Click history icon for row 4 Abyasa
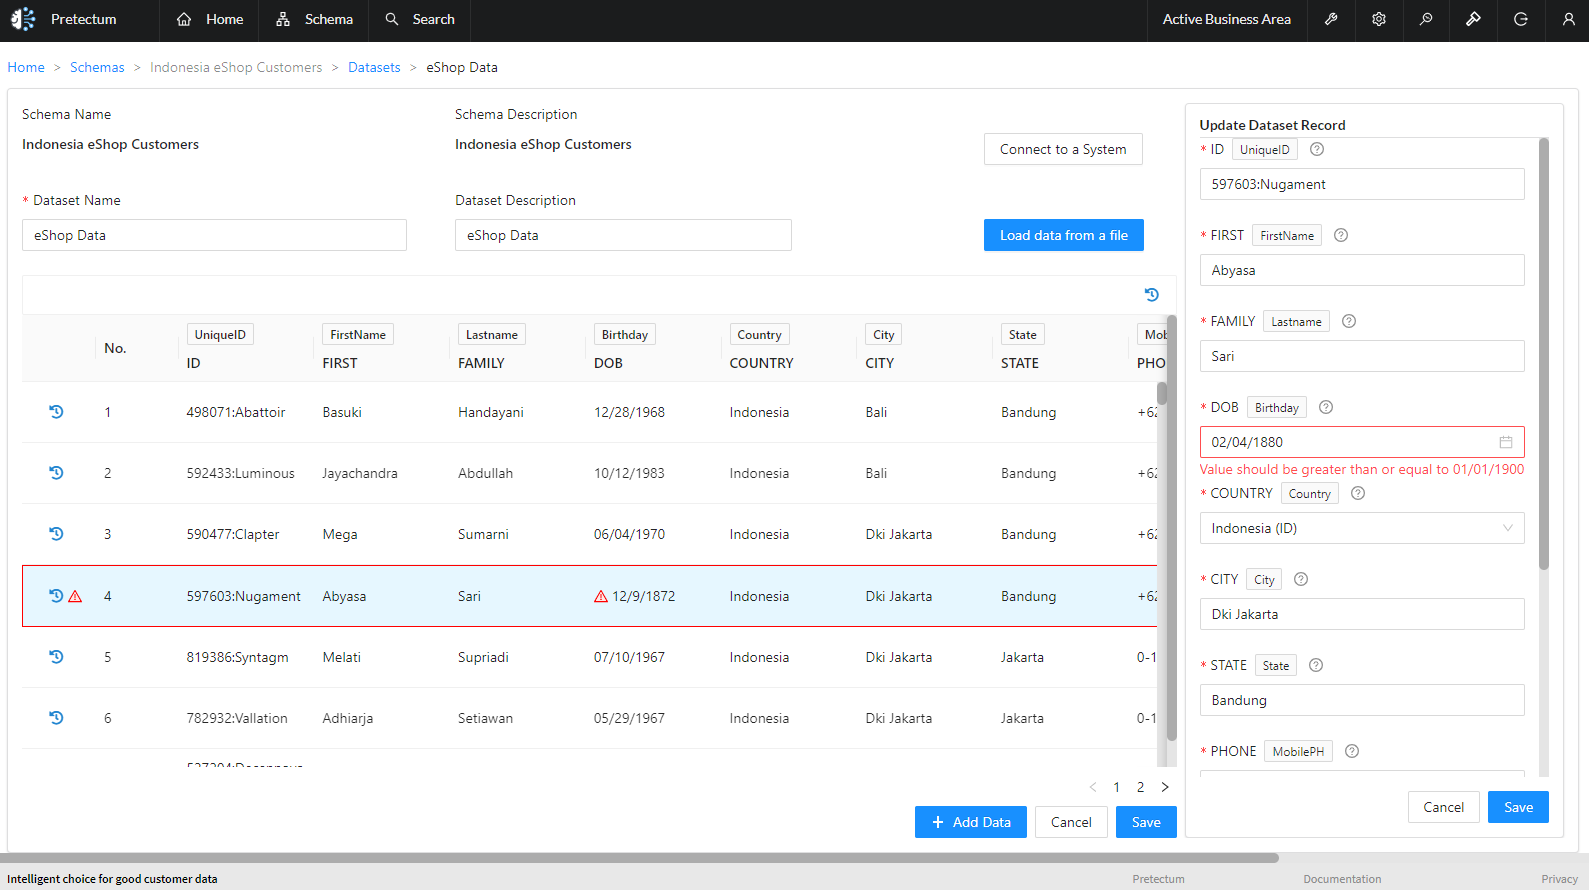 tap(56, 596)
